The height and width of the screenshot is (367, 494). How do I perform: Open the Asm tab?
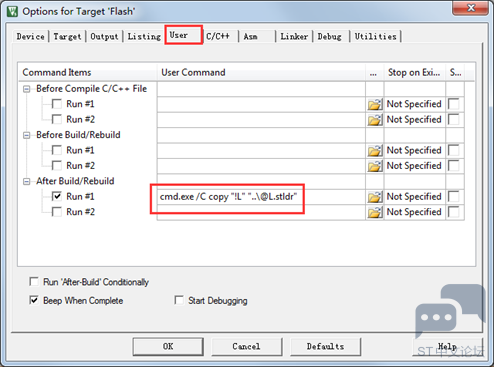pos(257,36)
